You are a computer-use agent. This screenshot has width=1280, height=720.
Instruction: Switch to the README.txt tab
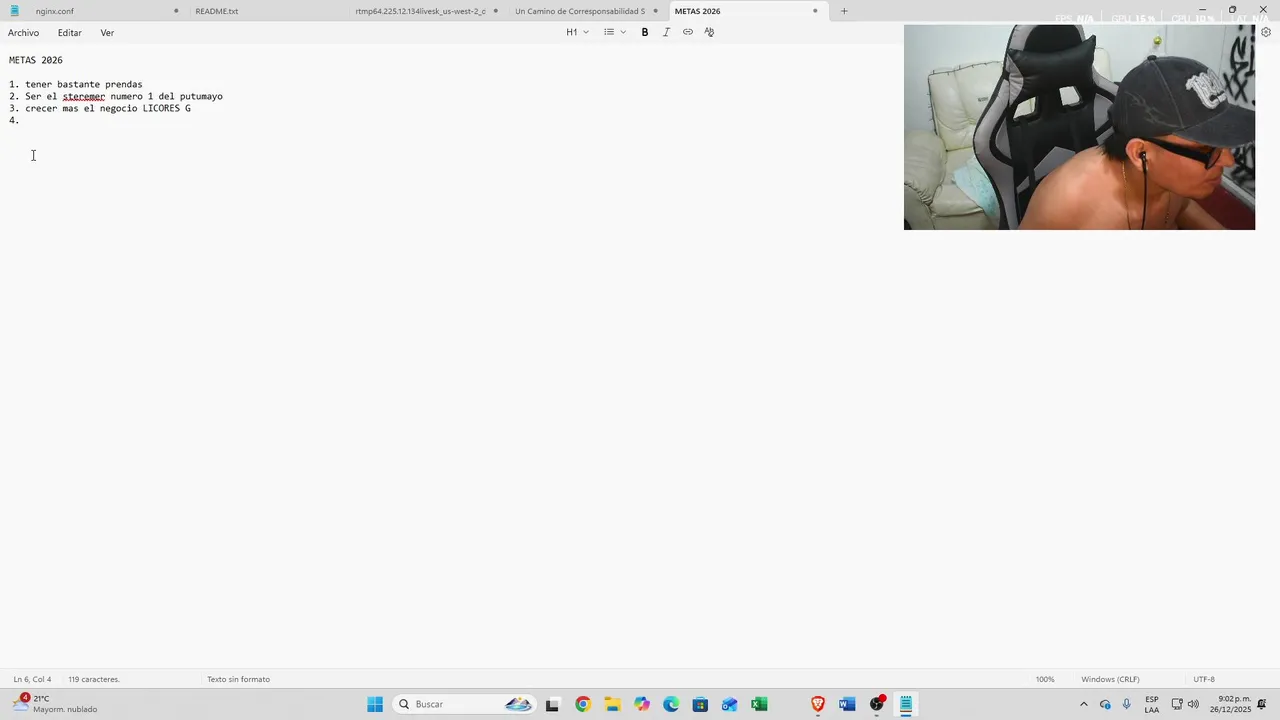coord(217,11)
